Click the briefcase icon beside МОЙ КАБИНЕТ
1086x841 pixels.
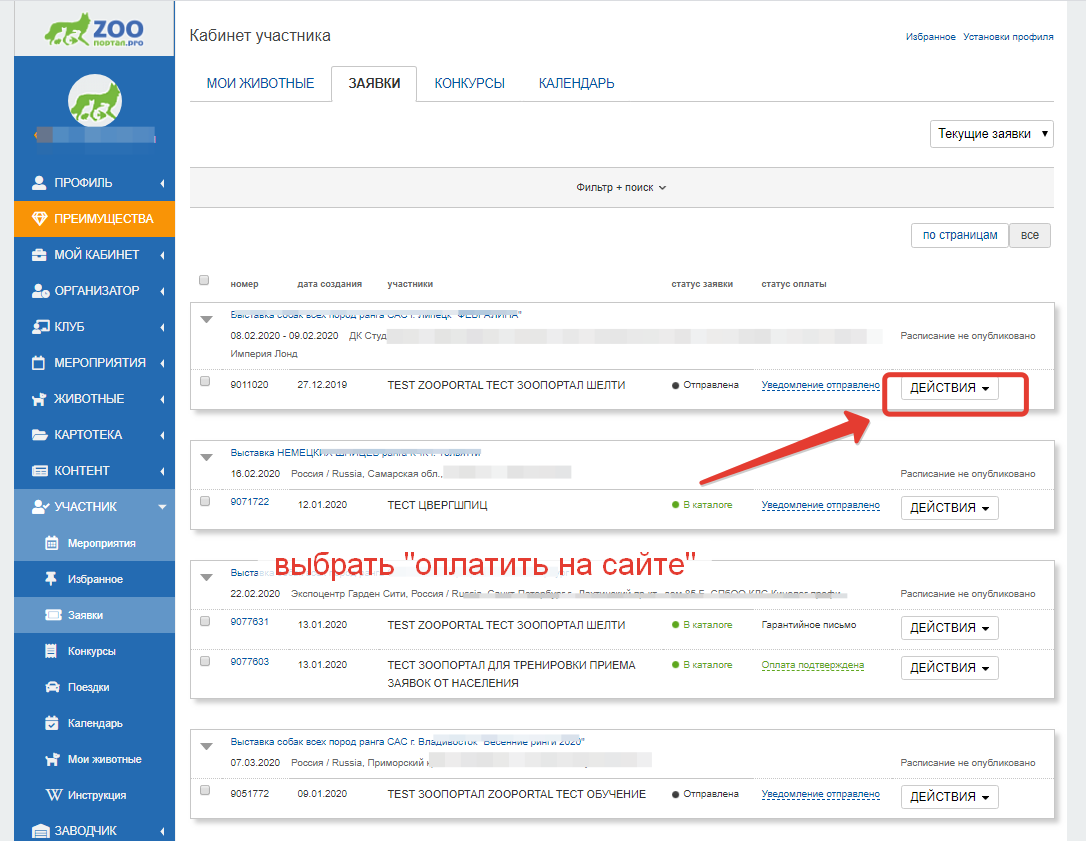39,255
